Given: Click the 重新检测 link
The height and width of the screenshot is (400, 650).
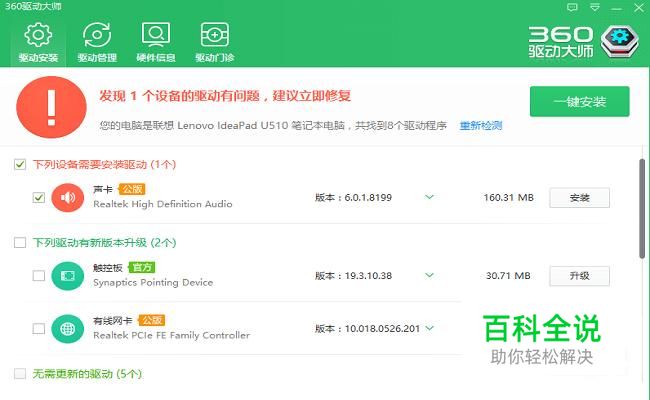Looking at the screenshot, I should pyautogui.click(x=481, y=126).
